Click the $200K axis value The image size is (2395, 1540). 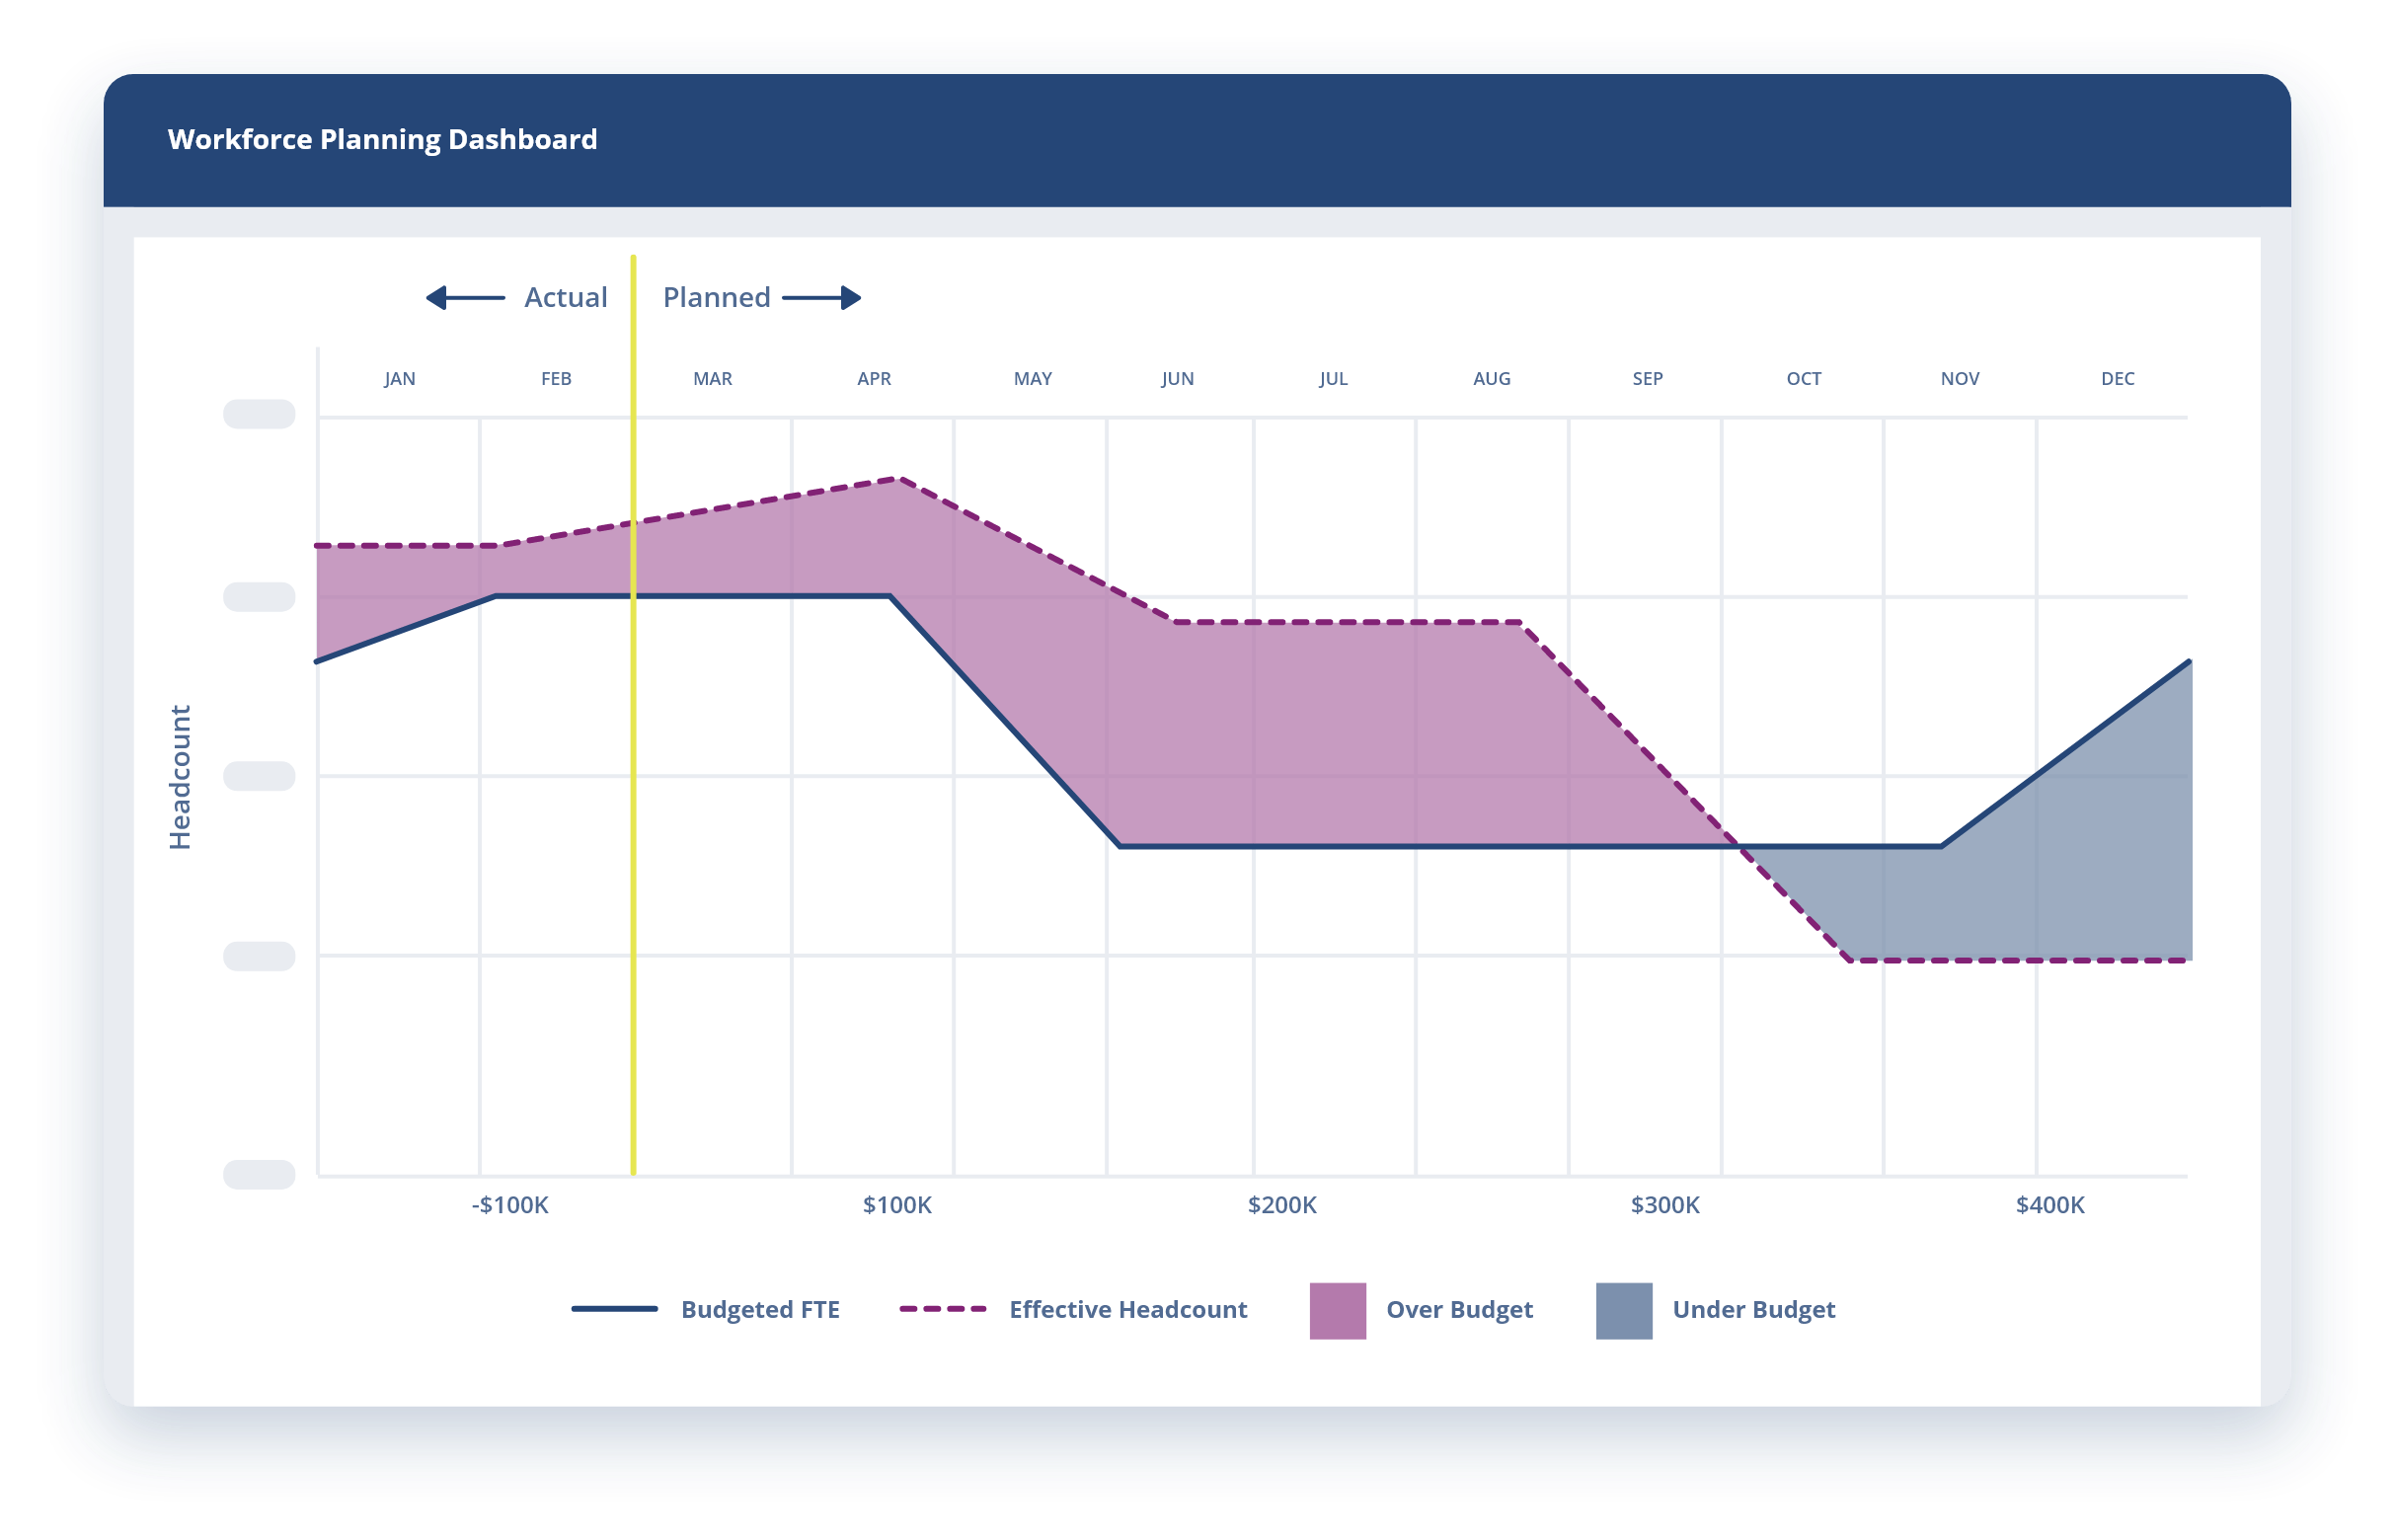point(1282,1205)
